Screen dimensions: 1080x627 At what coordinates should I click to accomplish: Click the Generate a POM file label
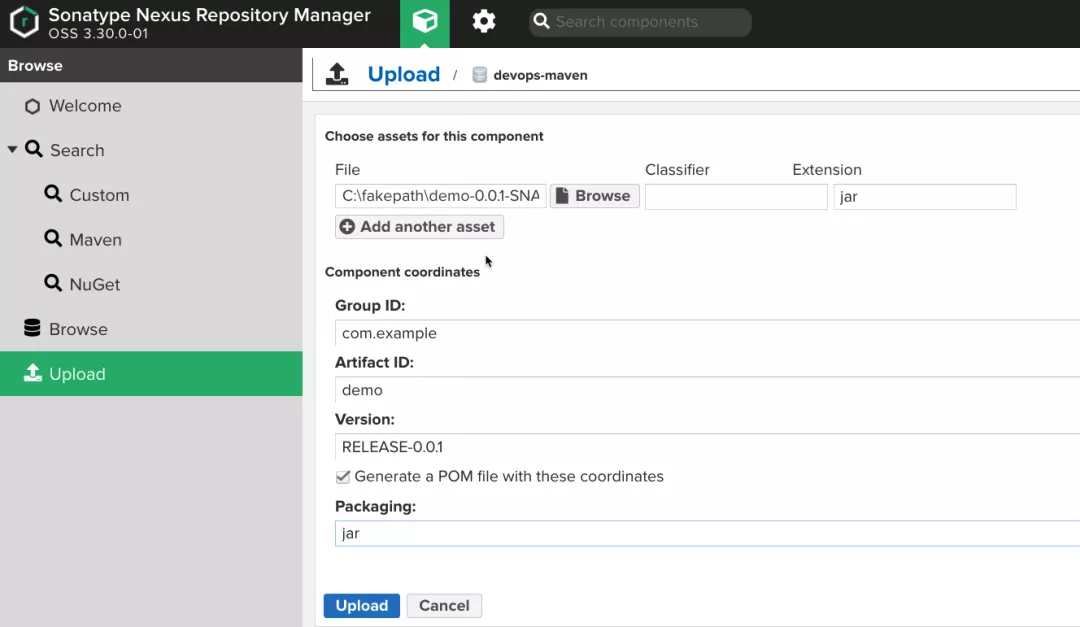(x=509, y=477)
